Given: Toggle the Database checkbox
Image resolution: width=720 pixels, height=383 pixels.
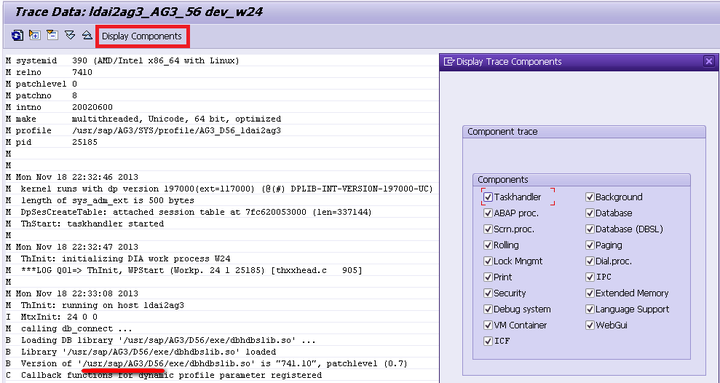Looking at the screenshot, I should [590, 214].
